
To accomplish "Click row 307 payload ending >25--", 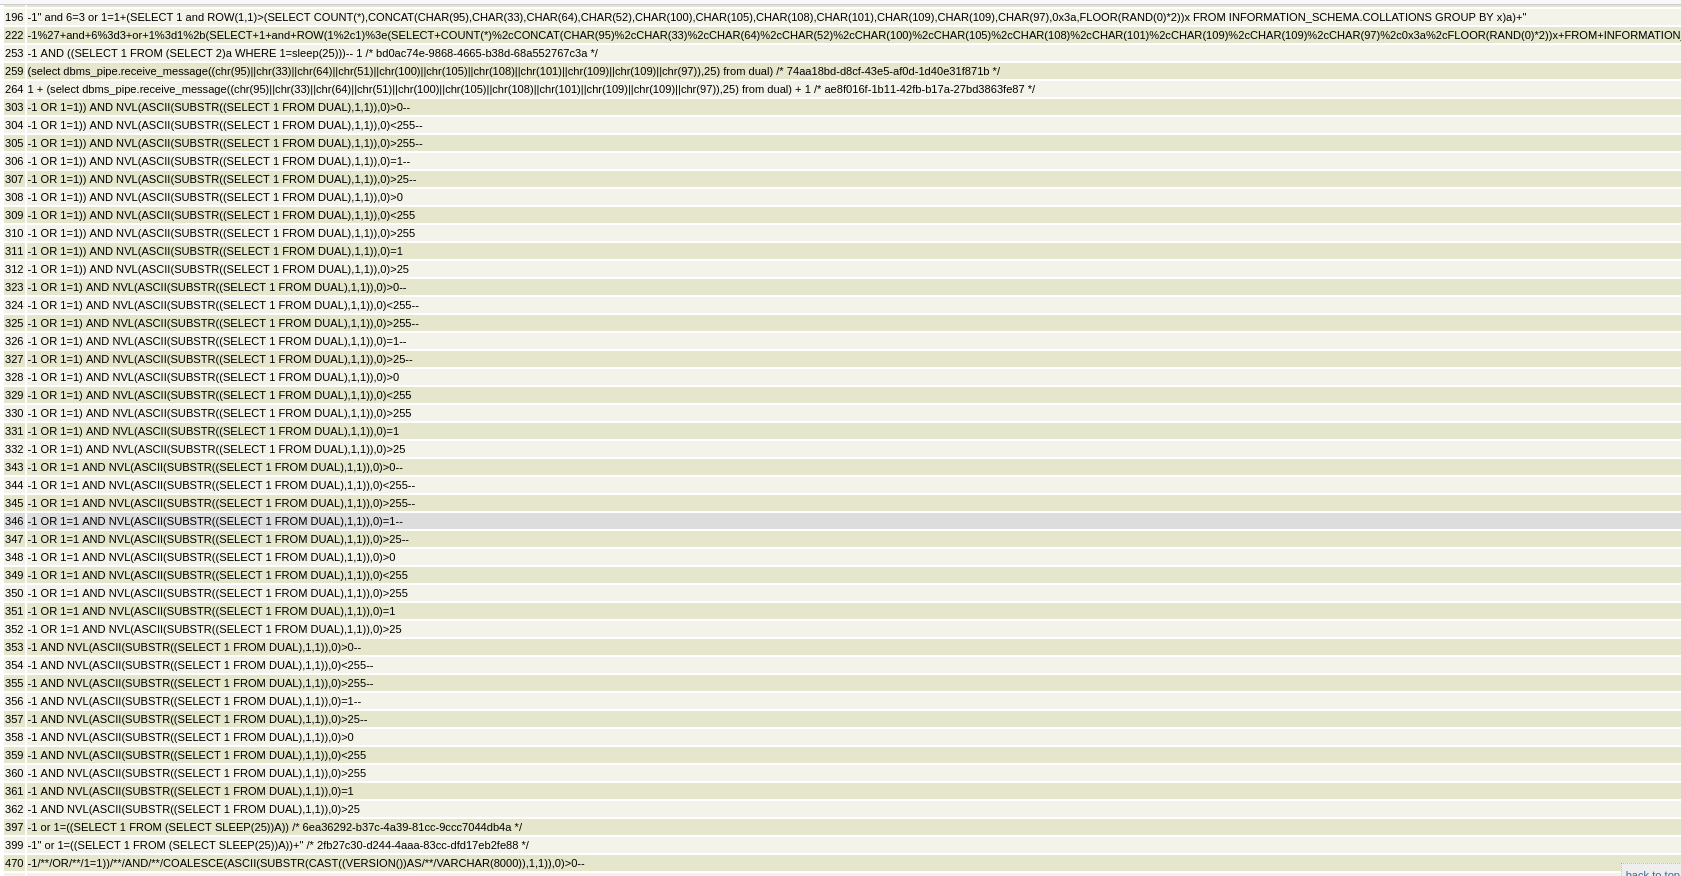I will point(221,179).
